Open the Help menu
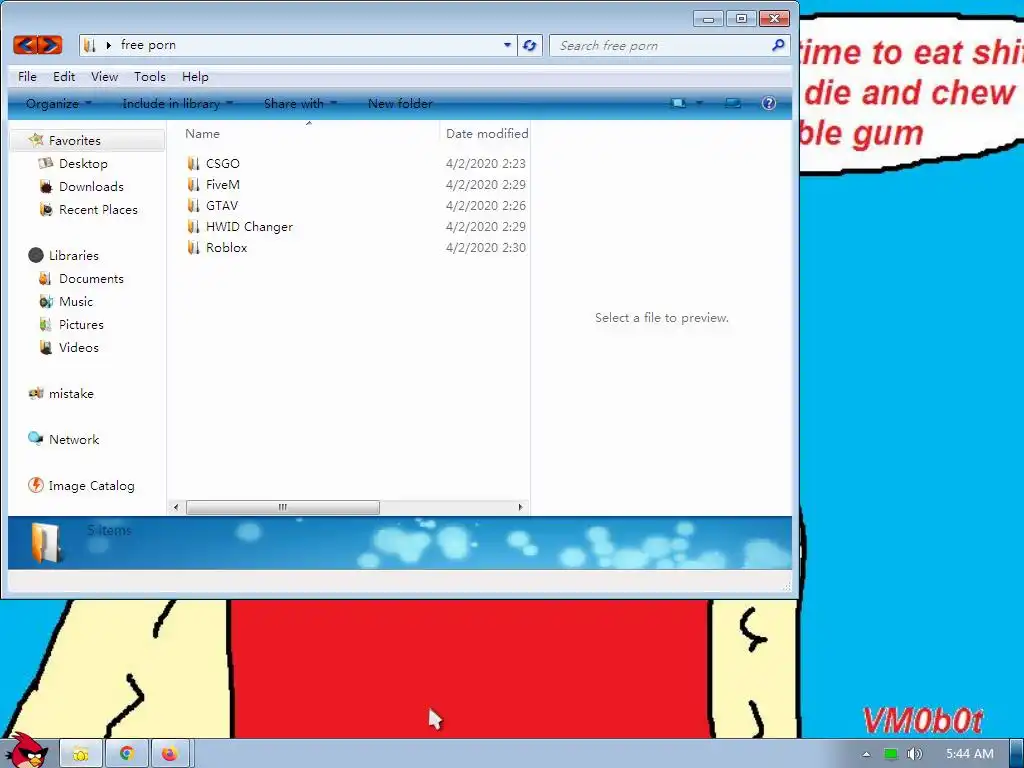The image size is (1024, 768). [x=195, y=76]
